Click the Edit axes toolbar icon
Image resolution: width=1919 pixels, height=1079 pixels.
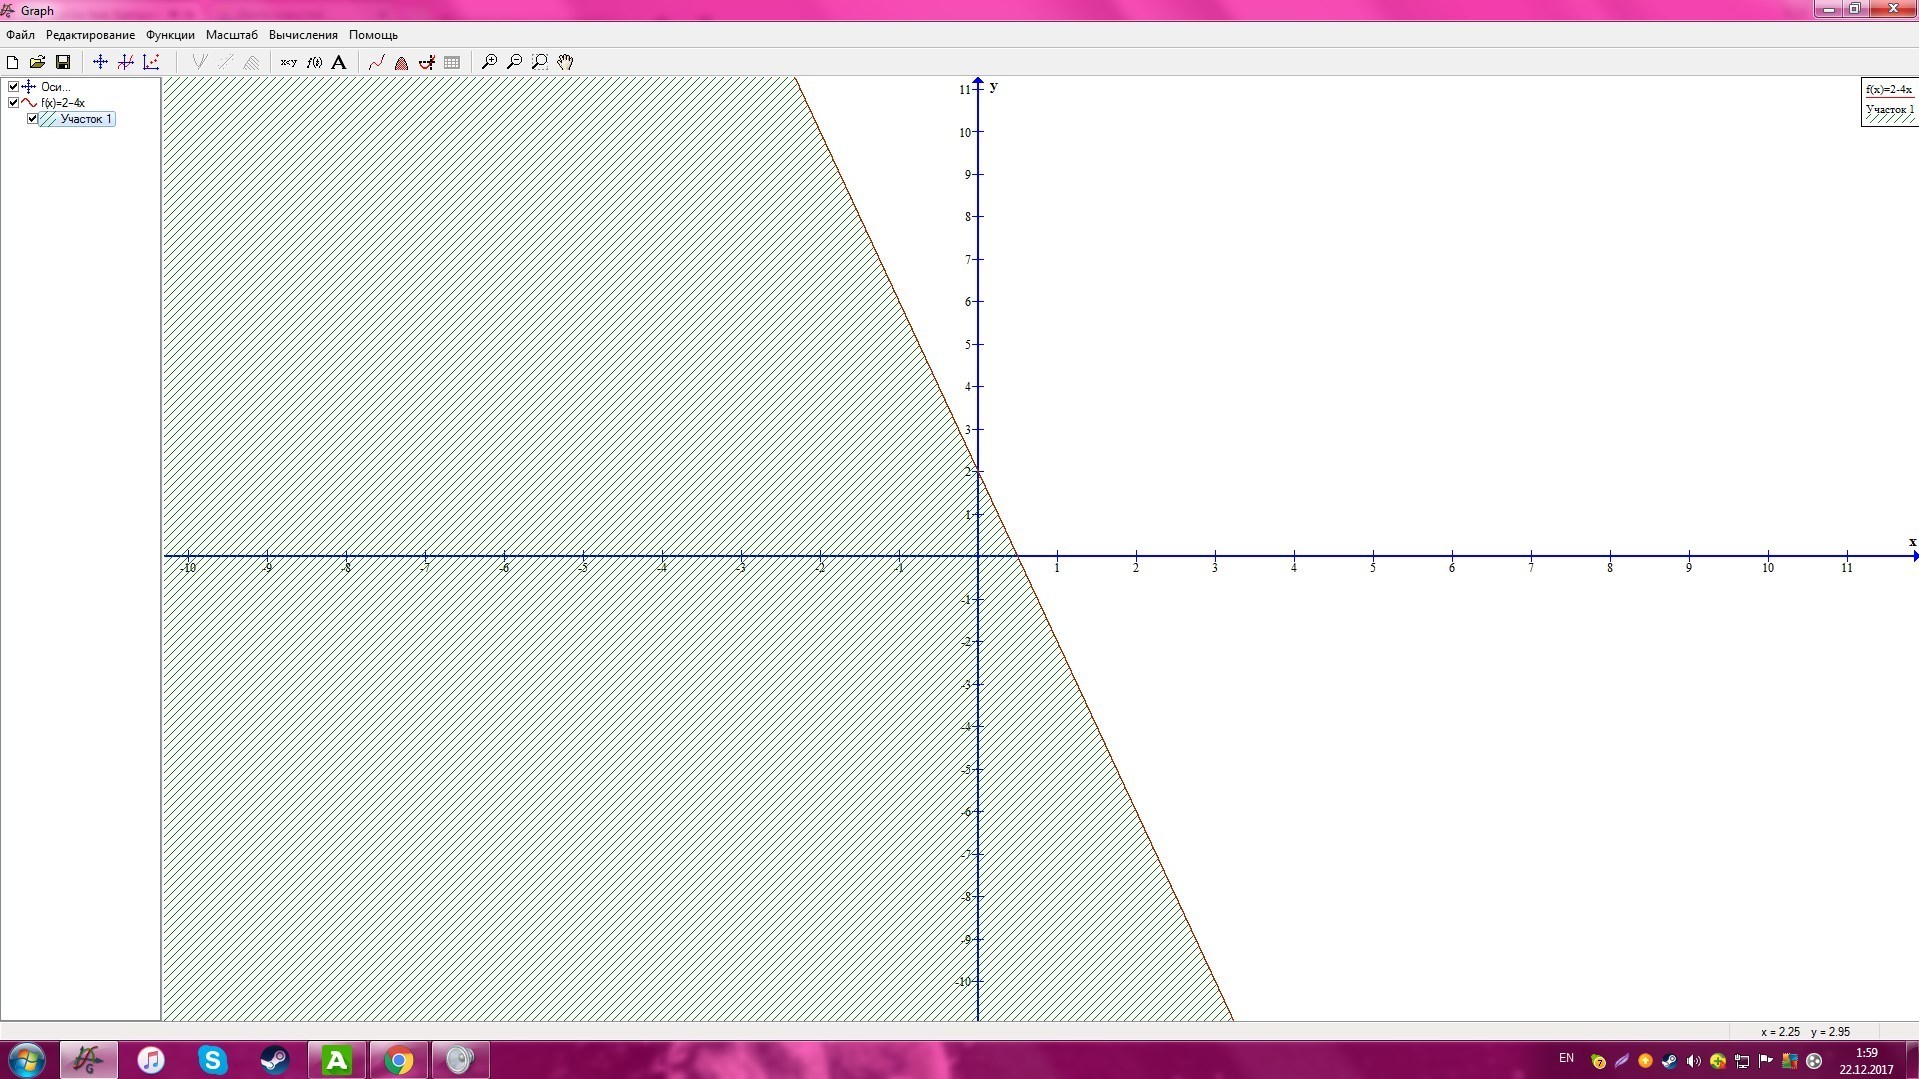(100, 62)
